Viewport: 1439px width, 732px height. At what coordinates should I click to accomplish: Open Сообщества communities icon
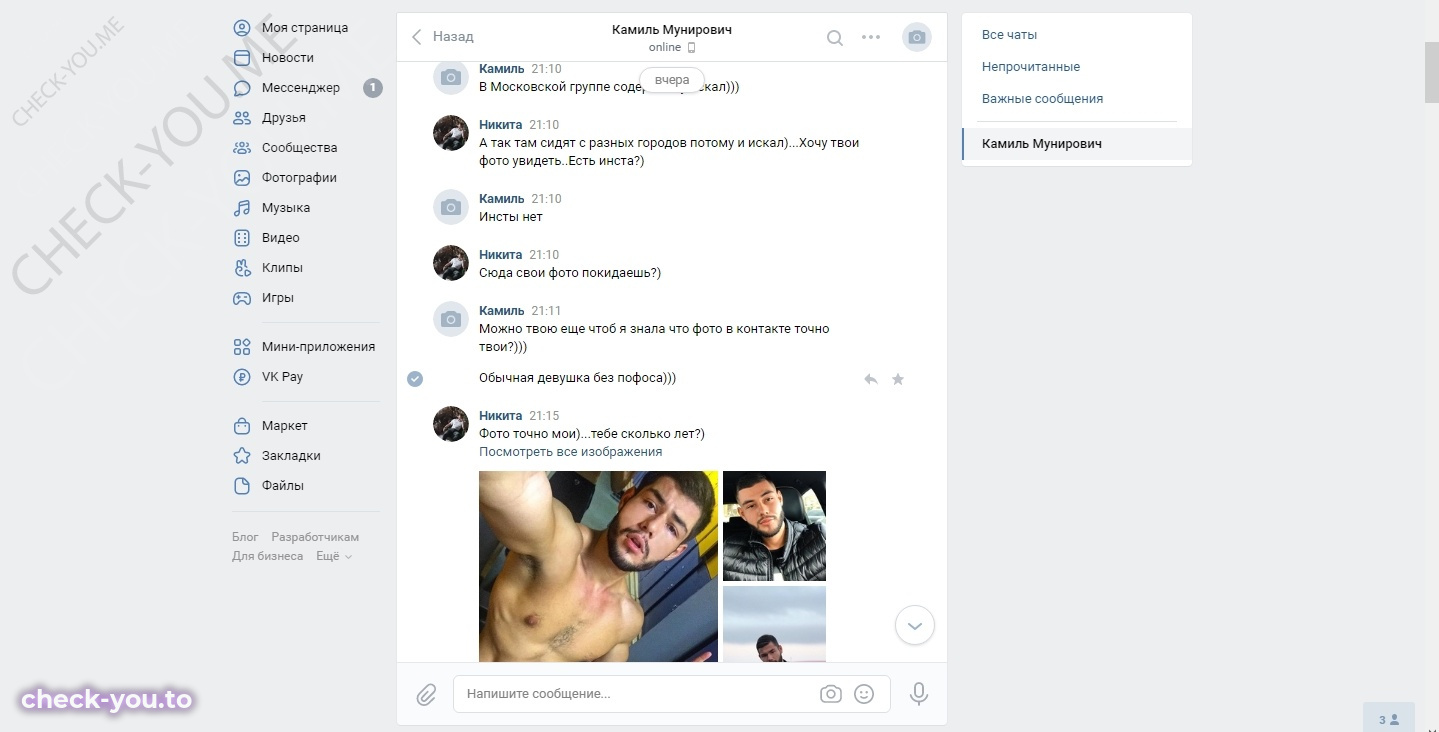click(x=242, y=148)
